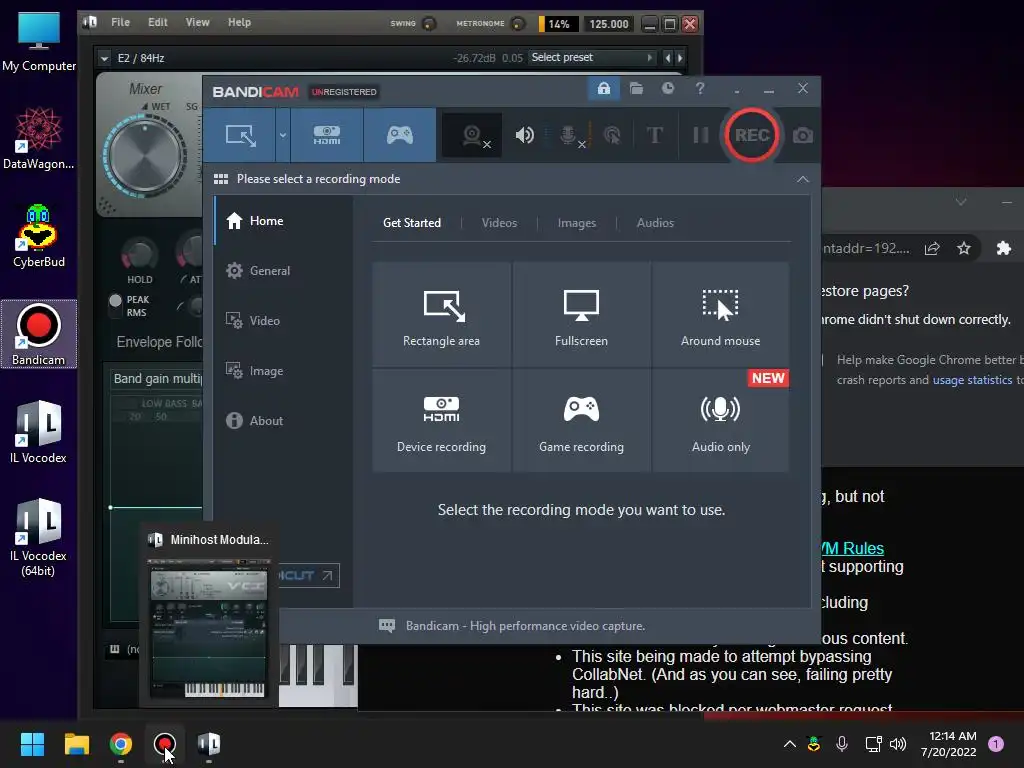
Task: Open Windows Start menu
Action: tap(32, 744)
